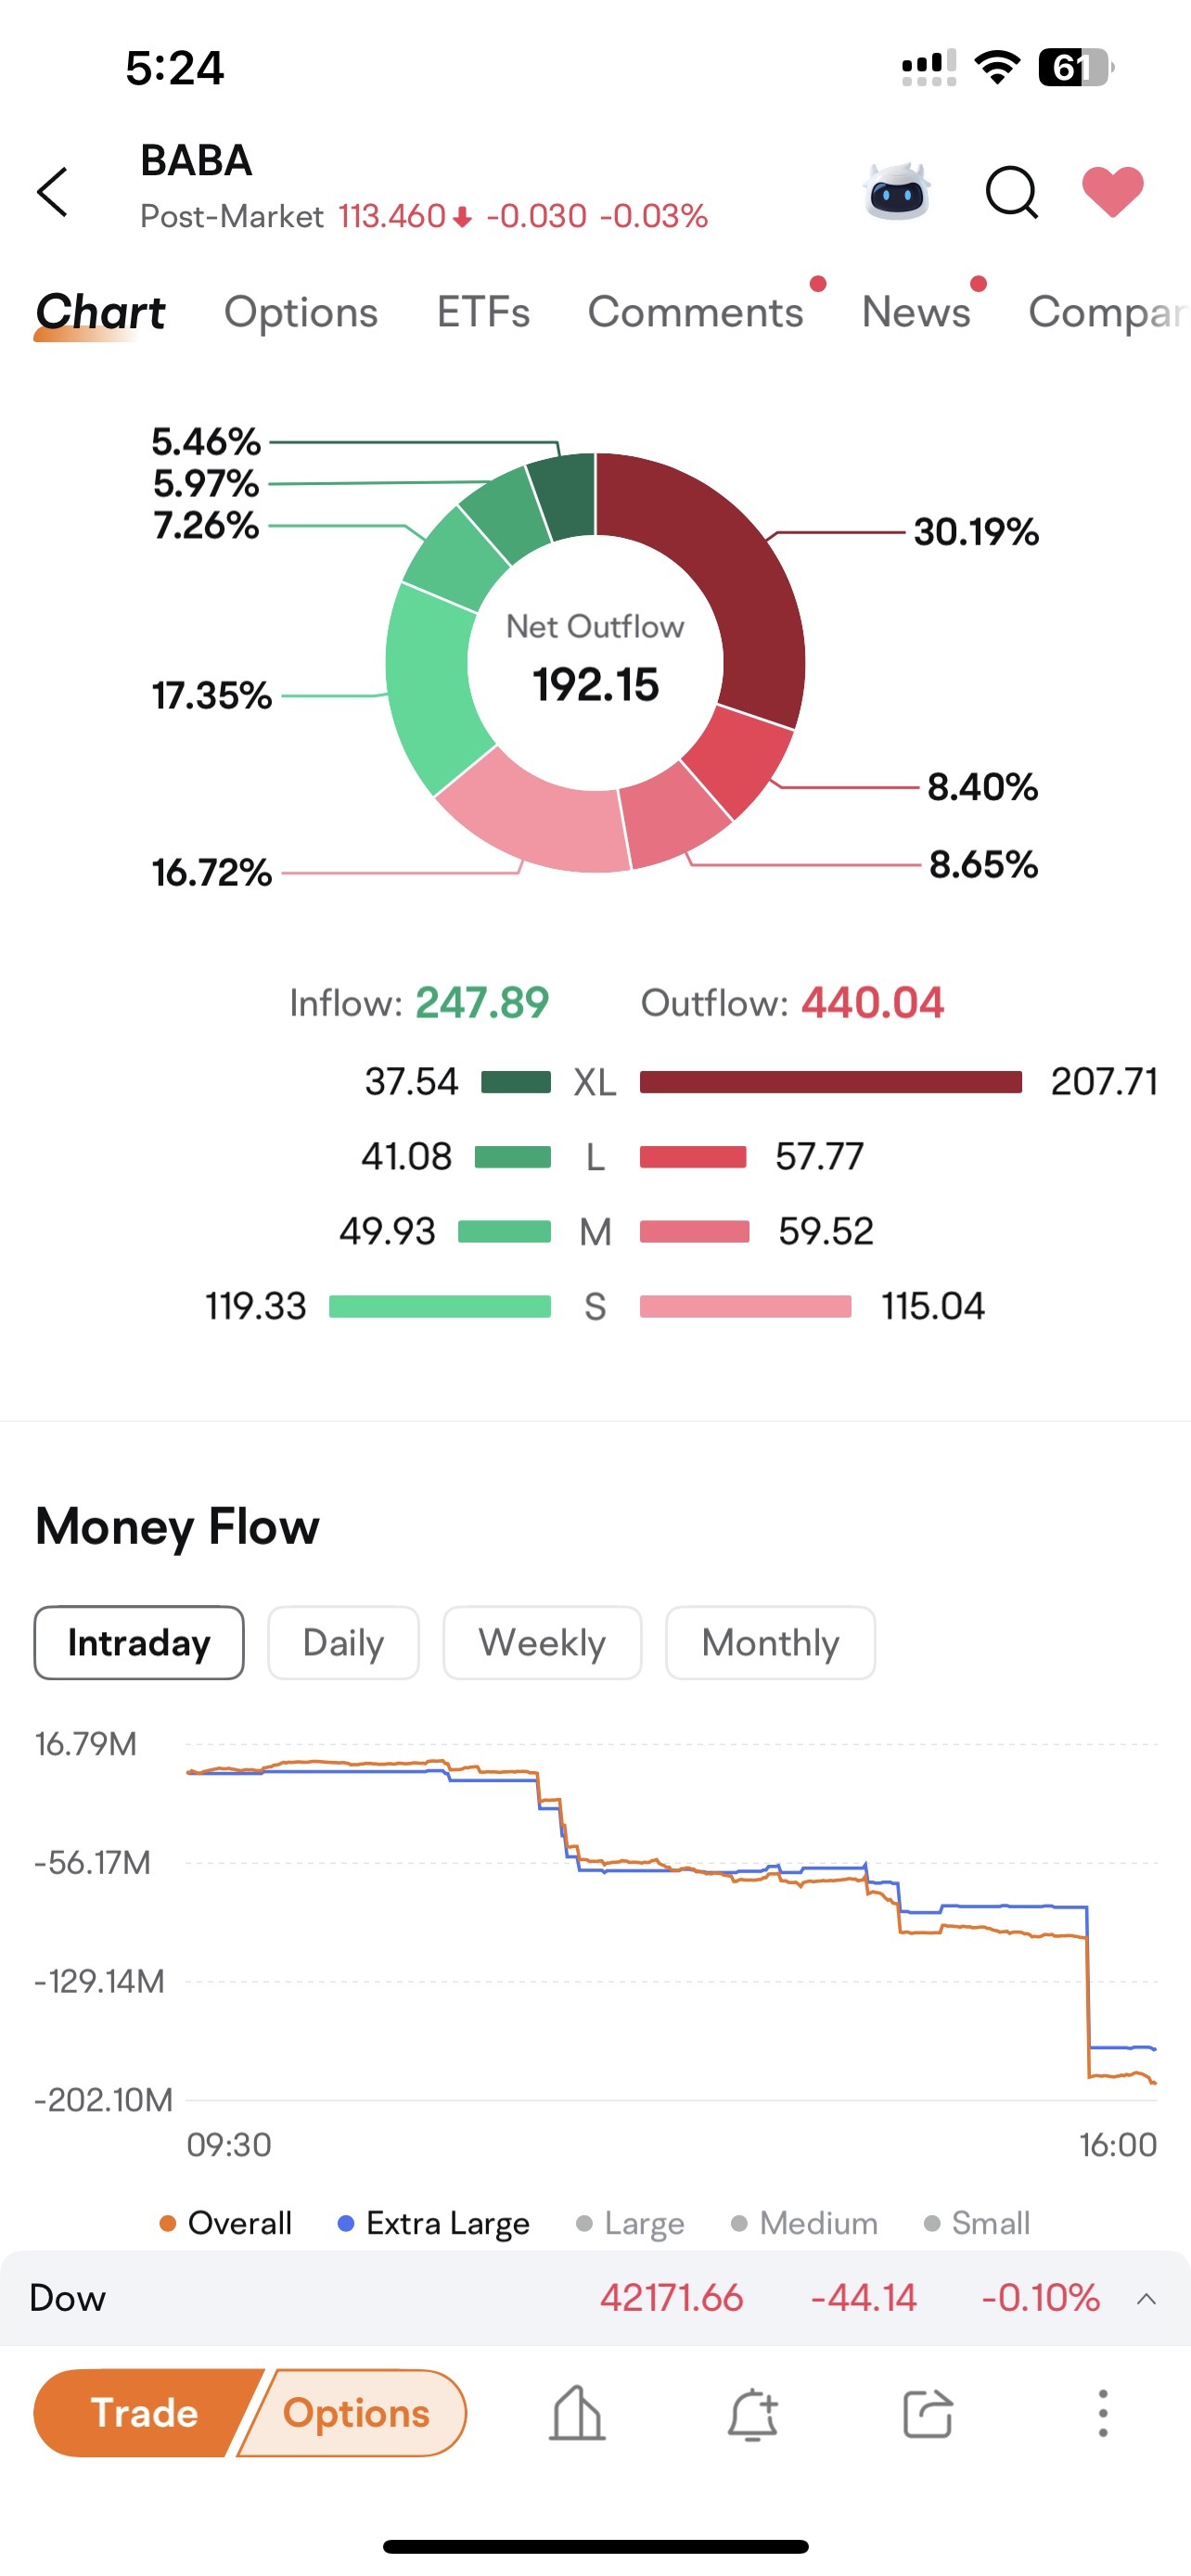Select the Daily money flow period
The width and height of the screenshot is (1191, 2576).
(x=343, y=1642)
